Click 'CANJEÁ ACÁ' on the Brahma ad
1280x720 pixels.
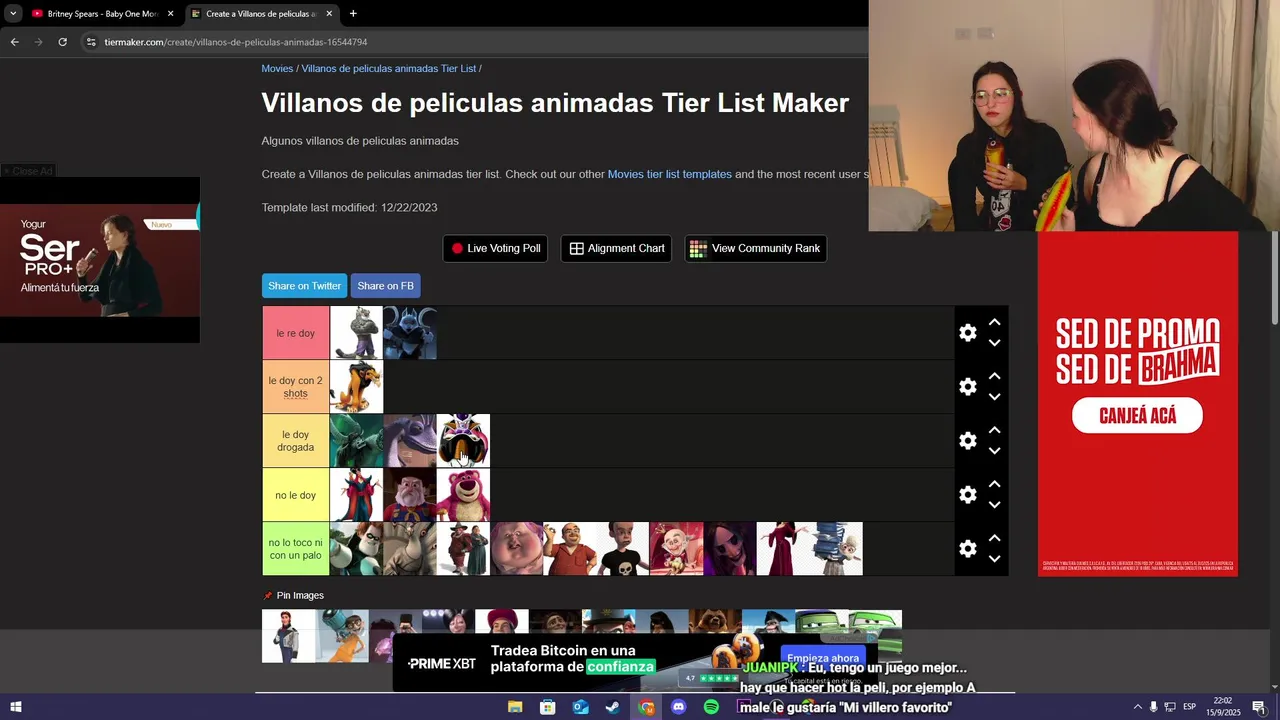[1137, 415]
